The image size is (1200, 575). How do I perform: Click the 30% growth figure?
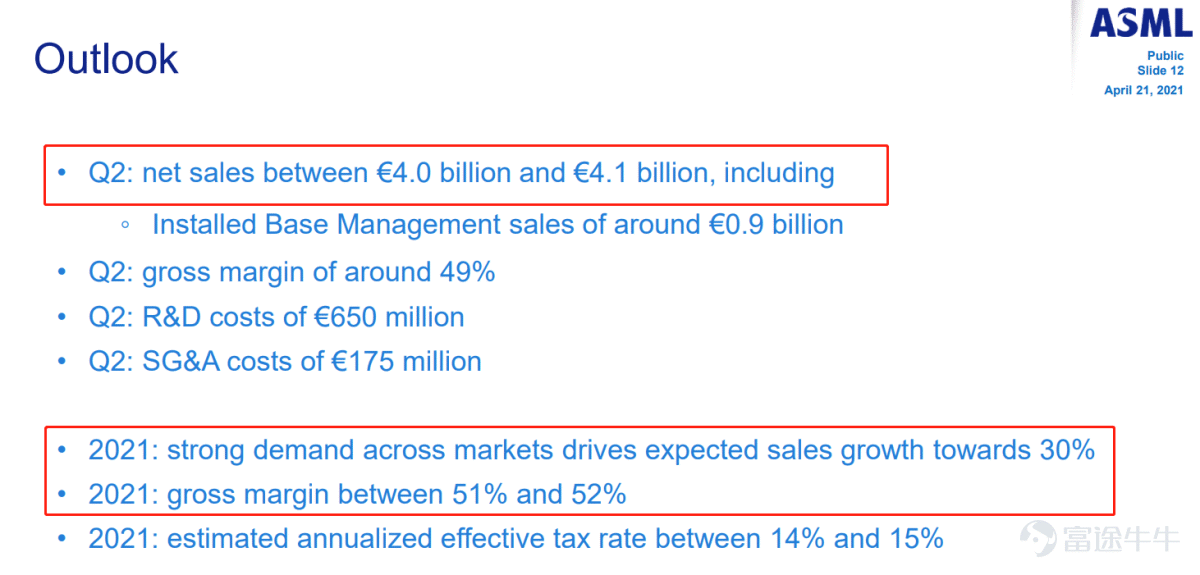click(1066, 450)
